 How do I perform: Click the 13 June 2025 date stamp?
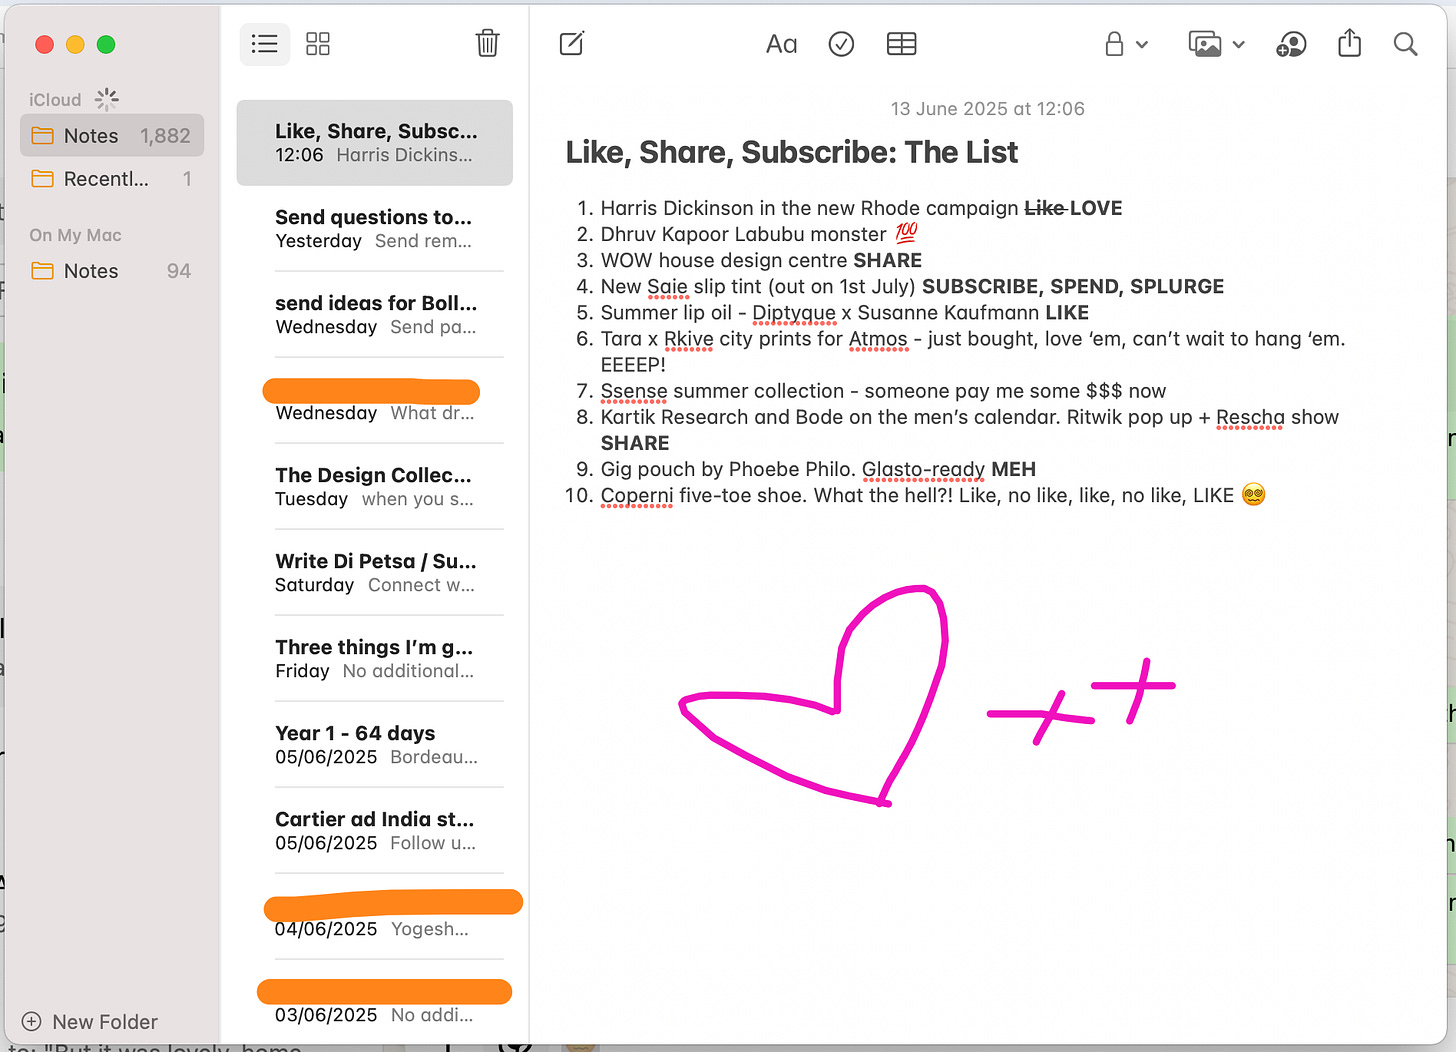(988, 109)
